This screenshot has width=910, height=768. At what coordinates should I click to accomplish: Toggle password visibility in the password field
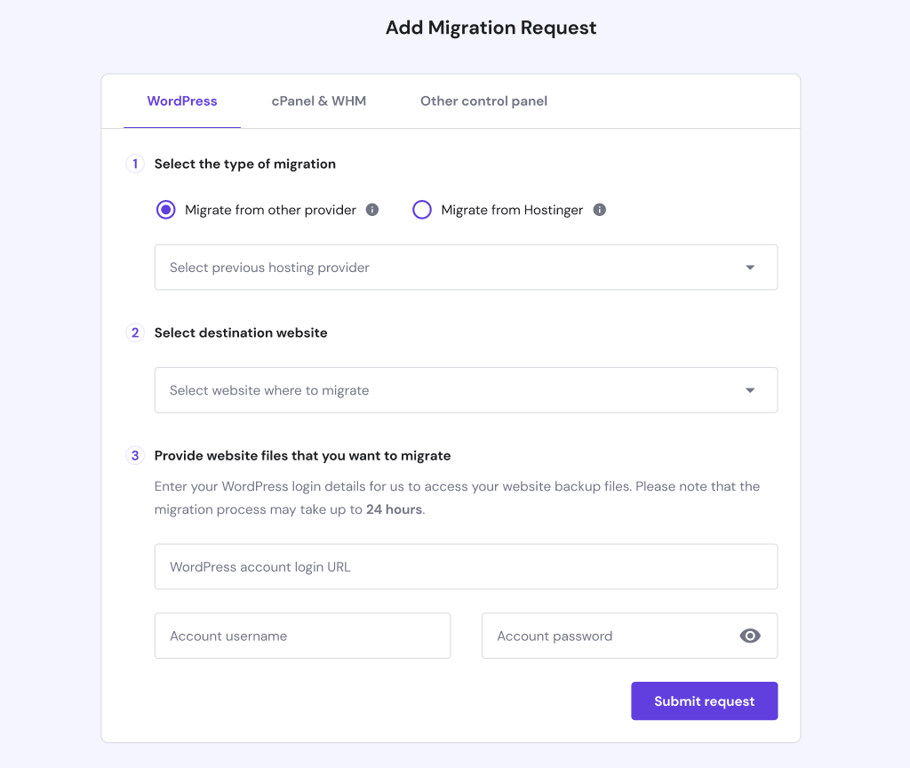(x=750, y=635)
